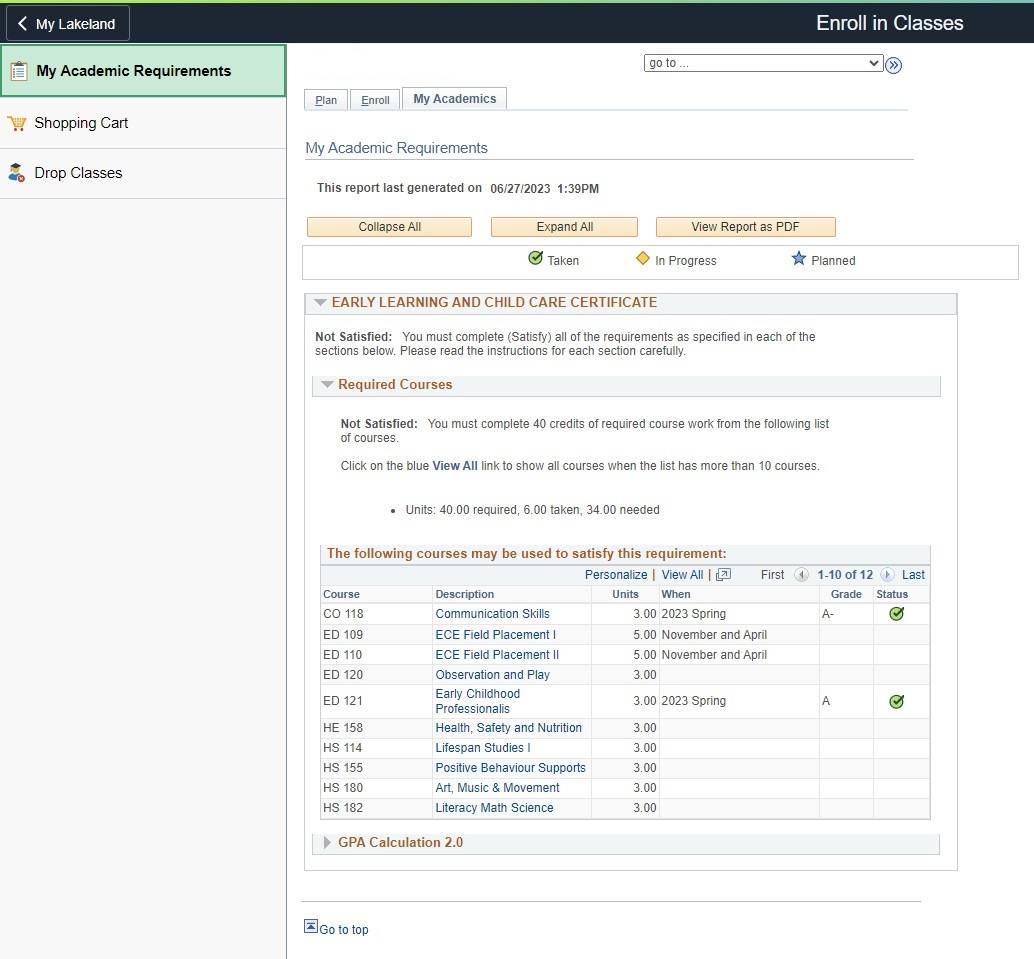Collapse the Required Courses section
Image resolution: width=1034 pixels, height=959 pixels.
pyautogui.click(x=327, y=384)
